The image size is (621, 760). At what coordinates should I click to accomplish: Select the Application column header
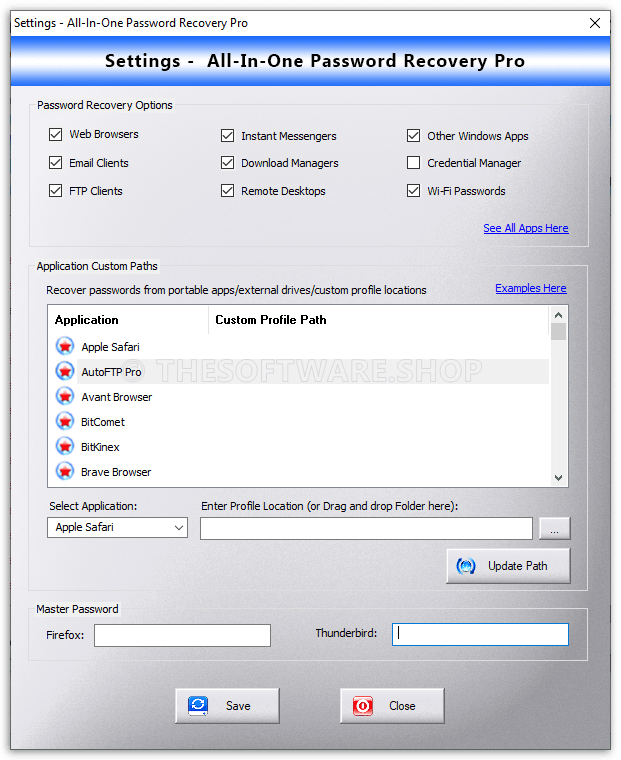tap(128, 320)
